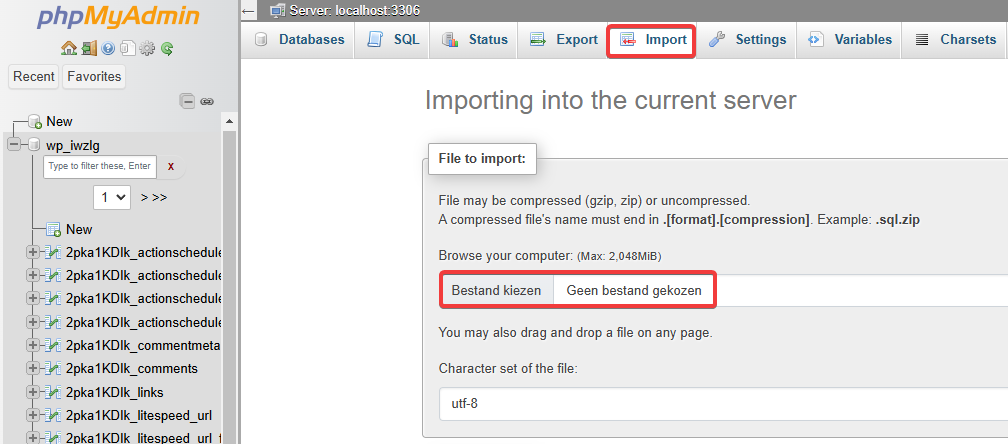Click the server icon in the breadcrumb
The height and width of the screenshot is (444, 1008).
(x=278, y=10)
